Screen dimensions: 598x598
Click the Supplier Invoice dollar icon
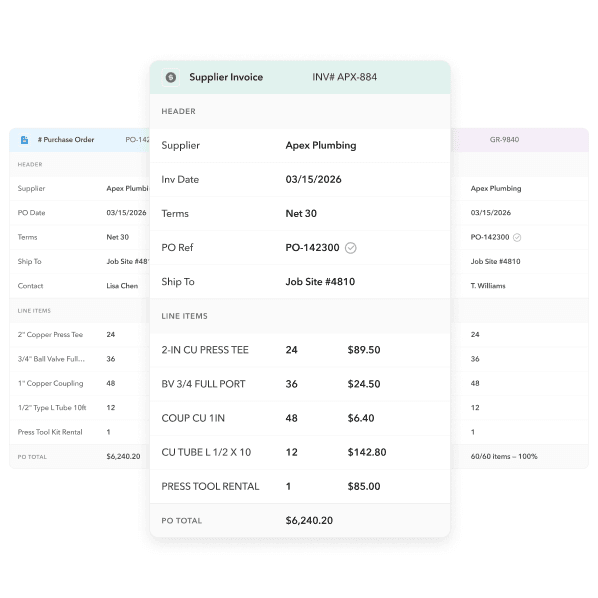click(x=170, y=77)
